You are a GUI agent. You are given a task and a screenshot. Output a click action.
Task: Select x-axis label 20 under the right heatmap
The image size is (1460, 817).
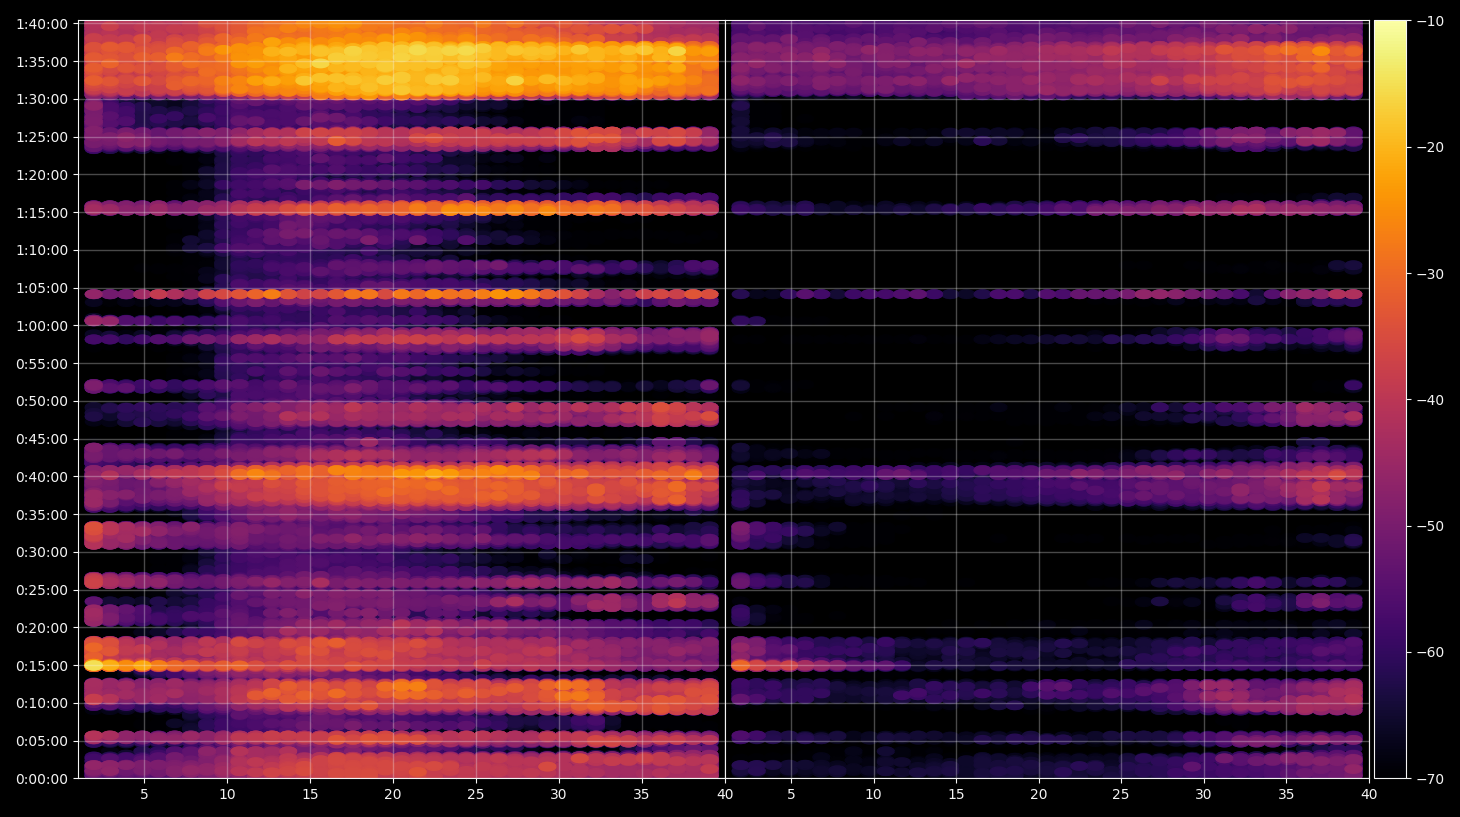pyautogui.click(x=1038, y=795)
